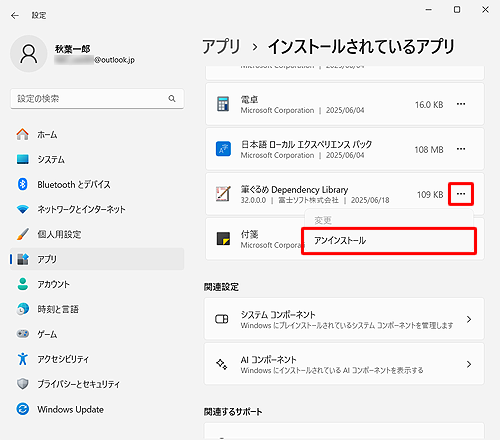Click the 電卓 calculator app icon
The image size is (500, 440).
[223, 104]
